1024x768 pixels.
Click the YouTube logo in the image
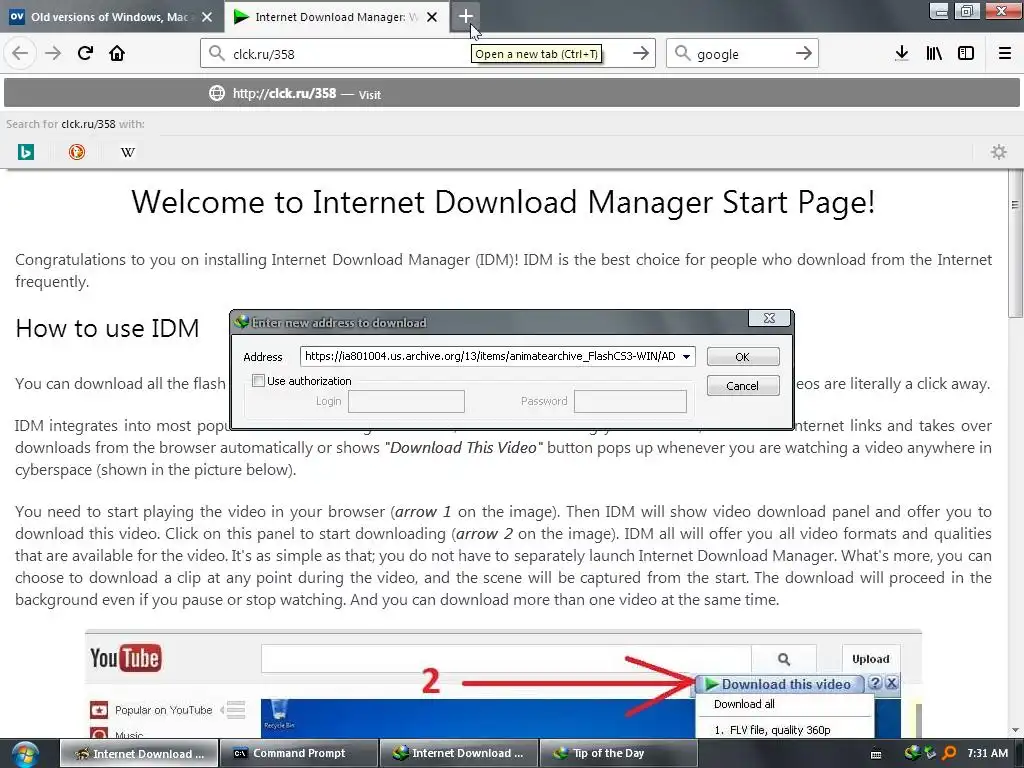point(125,658)
